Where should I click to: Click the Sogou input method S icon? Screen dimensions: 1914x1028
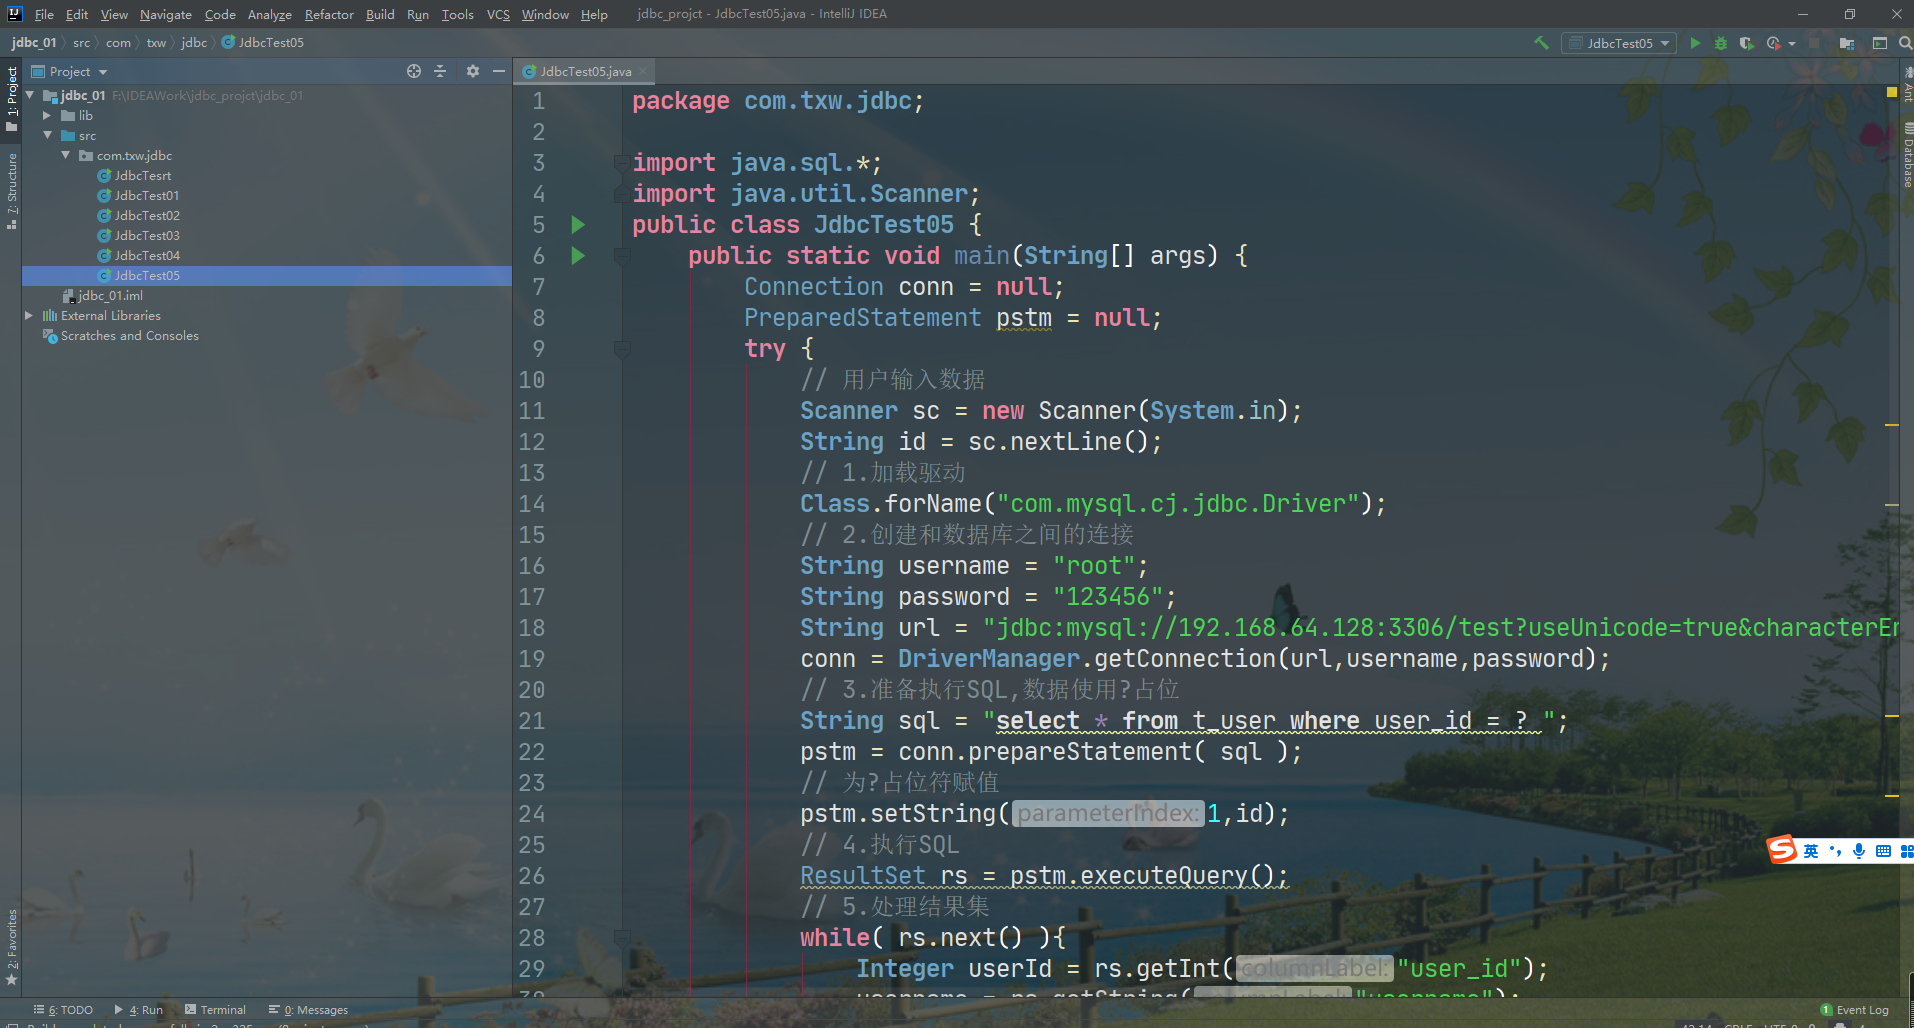(x=1781, y=849)
